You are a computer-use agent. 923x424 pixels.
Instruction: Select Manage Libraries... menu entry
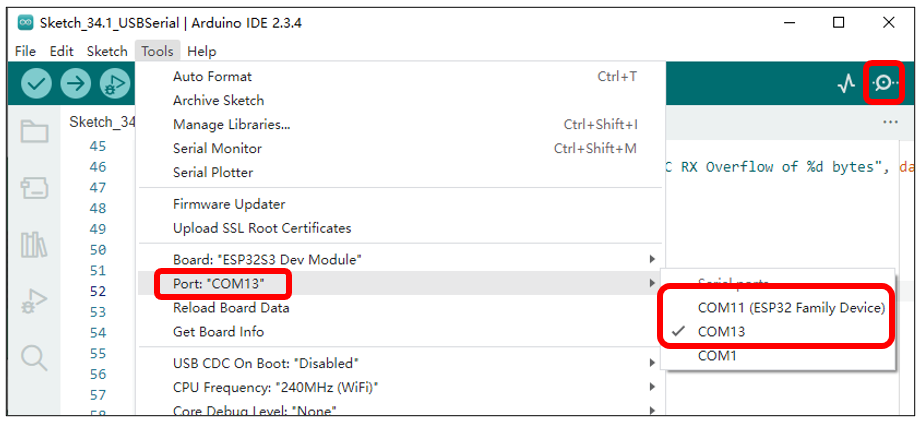coord(400,125)
